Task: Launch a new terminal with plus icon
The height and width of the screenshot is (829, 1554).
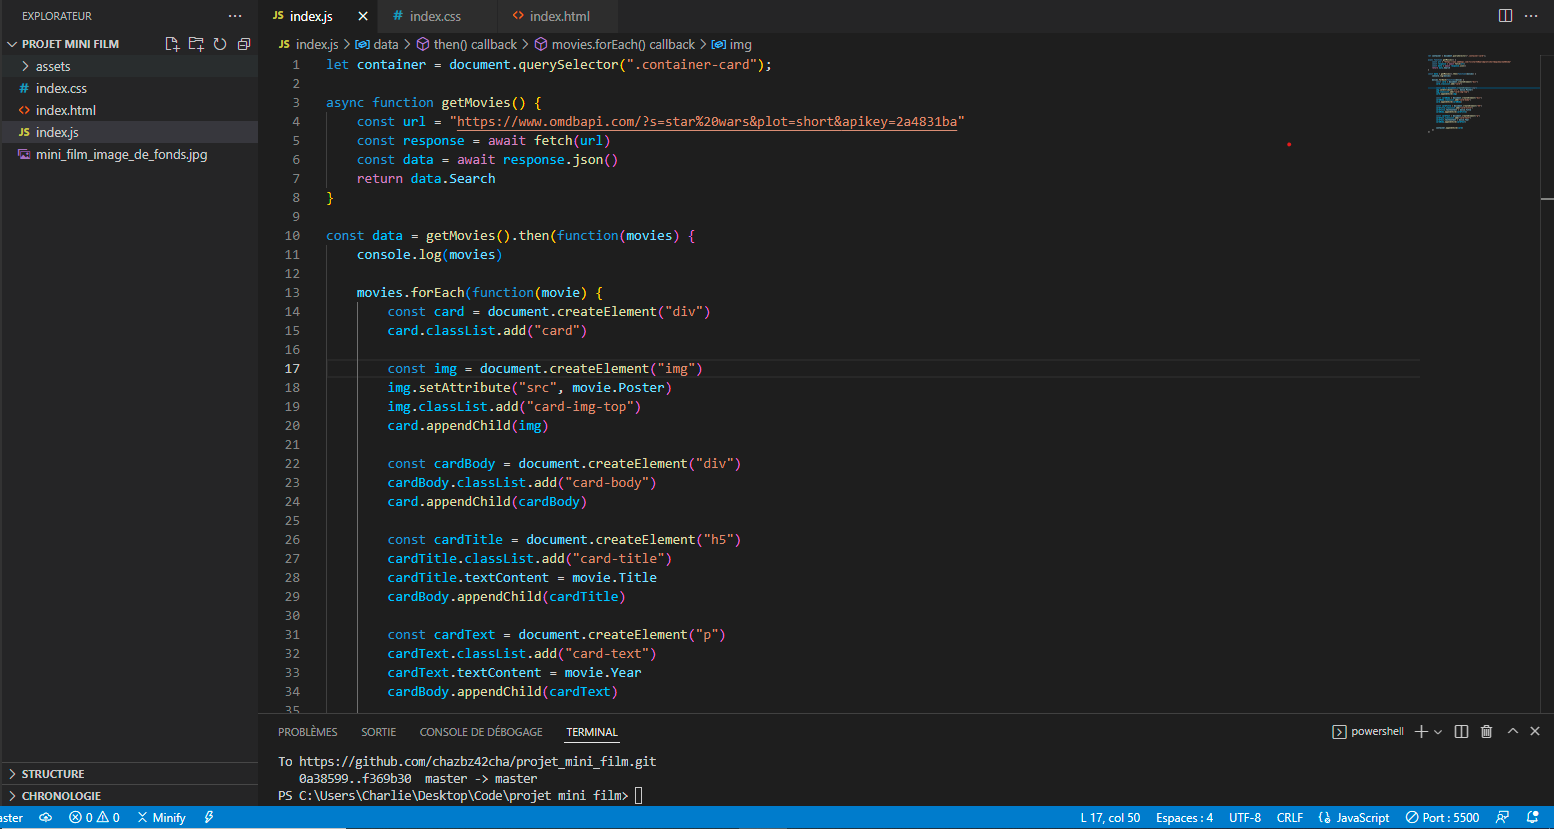Action: (1421, 732)
